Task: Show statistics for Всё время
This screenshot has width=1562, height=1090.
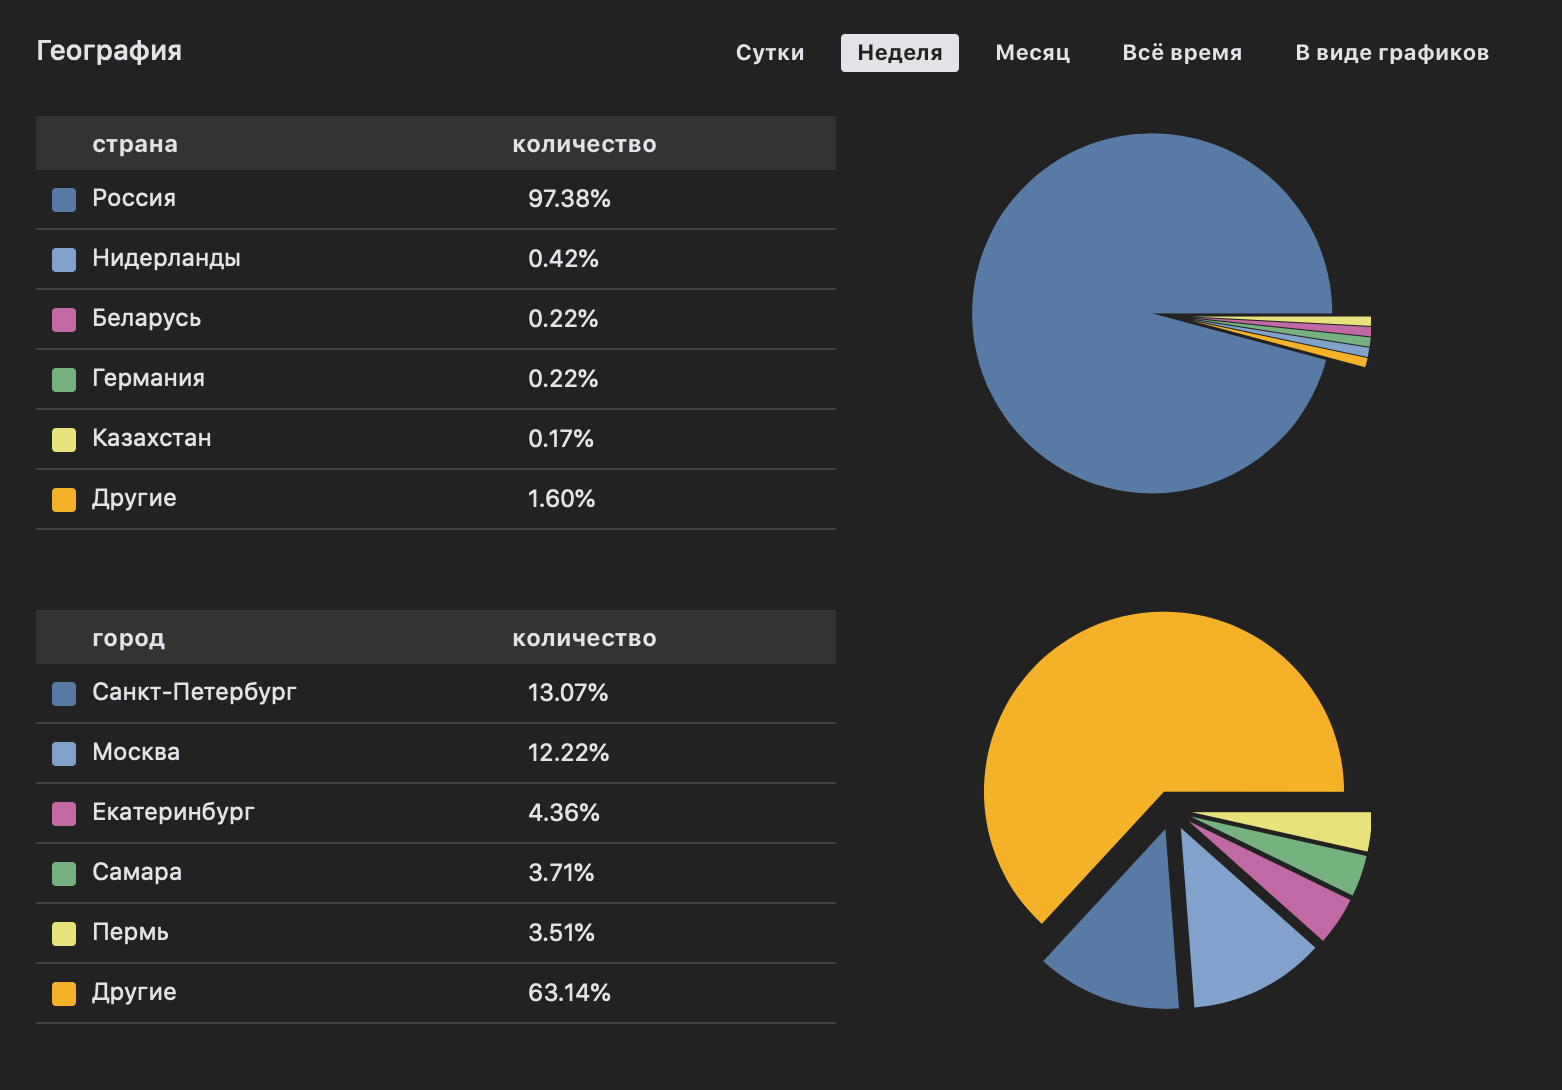Action: click(1181, 53)
